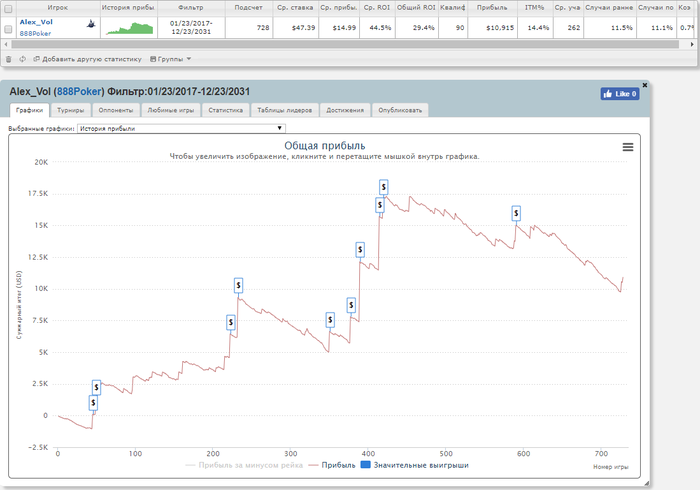The height and width of the screenshot is (490, 700).
Task: Toggle the Прибыль legend series
Action: coord(332,465)
